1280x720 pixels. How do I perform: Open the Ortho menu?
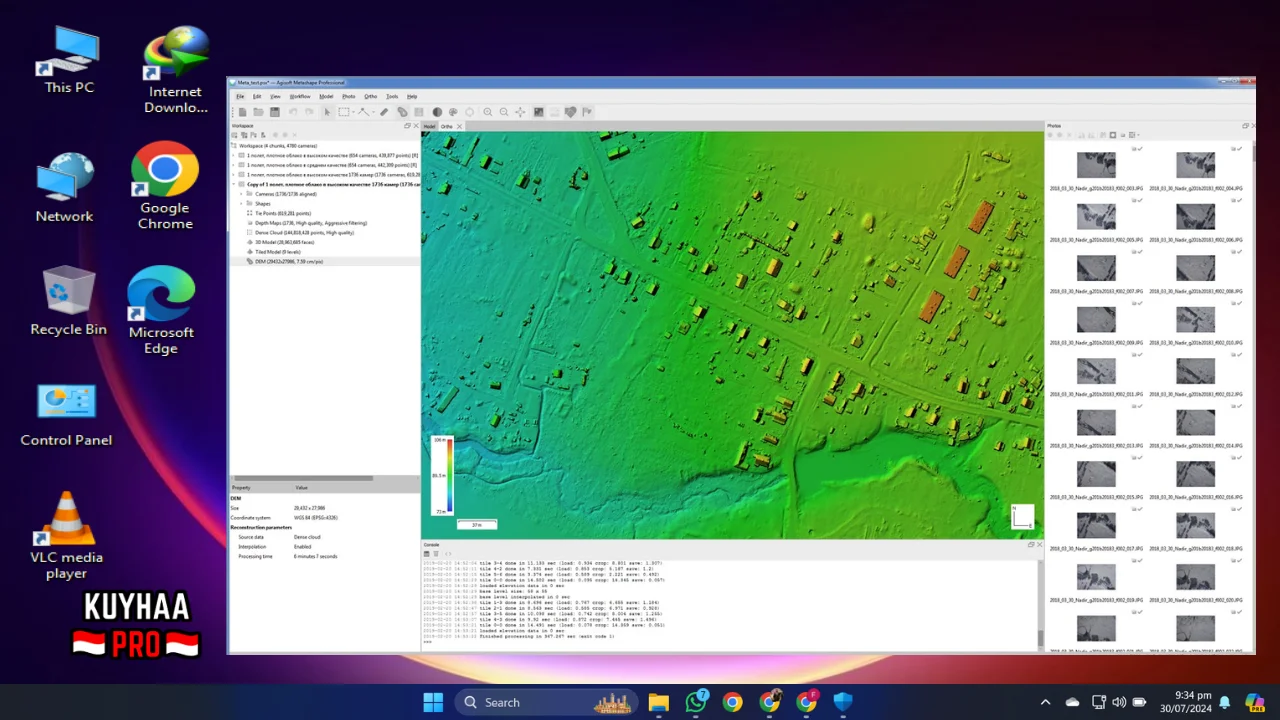pos(370,96)
